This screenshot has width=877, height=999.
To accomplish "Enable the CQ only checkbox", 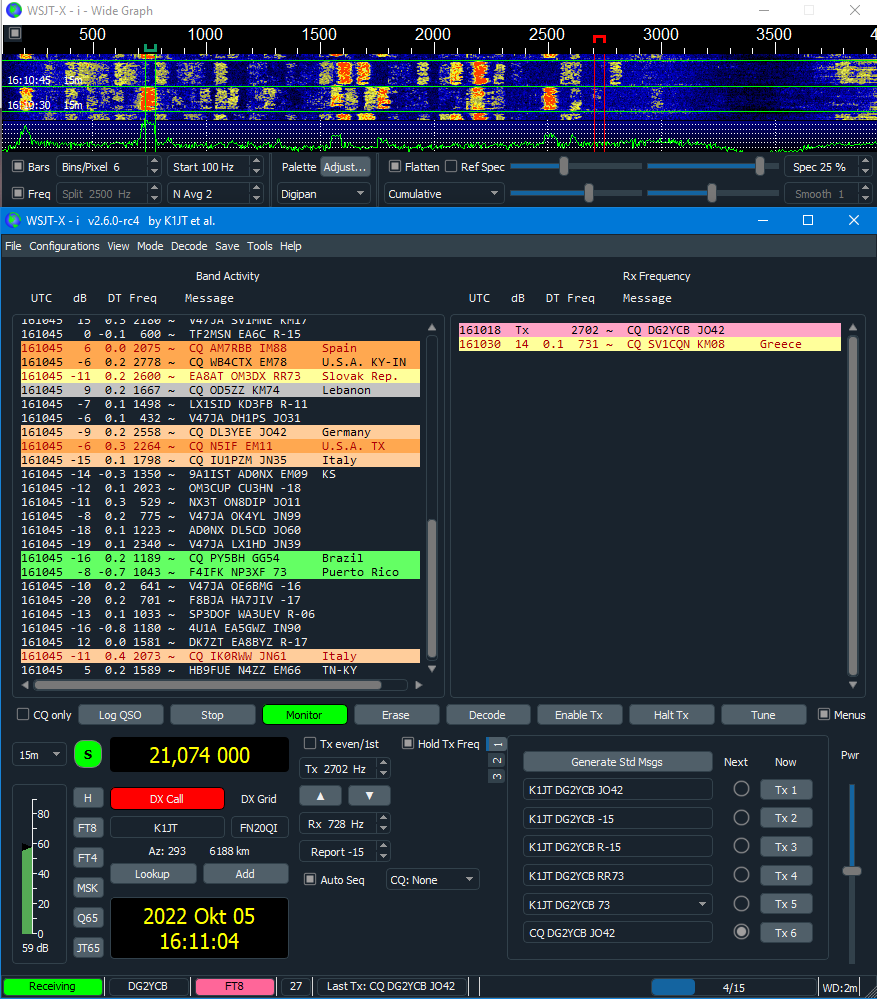I will (x=23, y=715).
